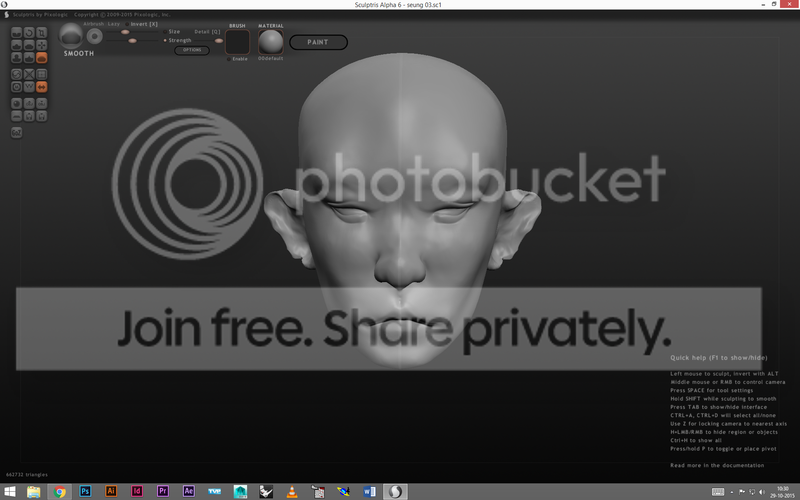The height and width of the screenshot is (500, 800).
Task: Click 'Hold SHIFT while sculpting to smooth' line
Action: click(723, 398)
